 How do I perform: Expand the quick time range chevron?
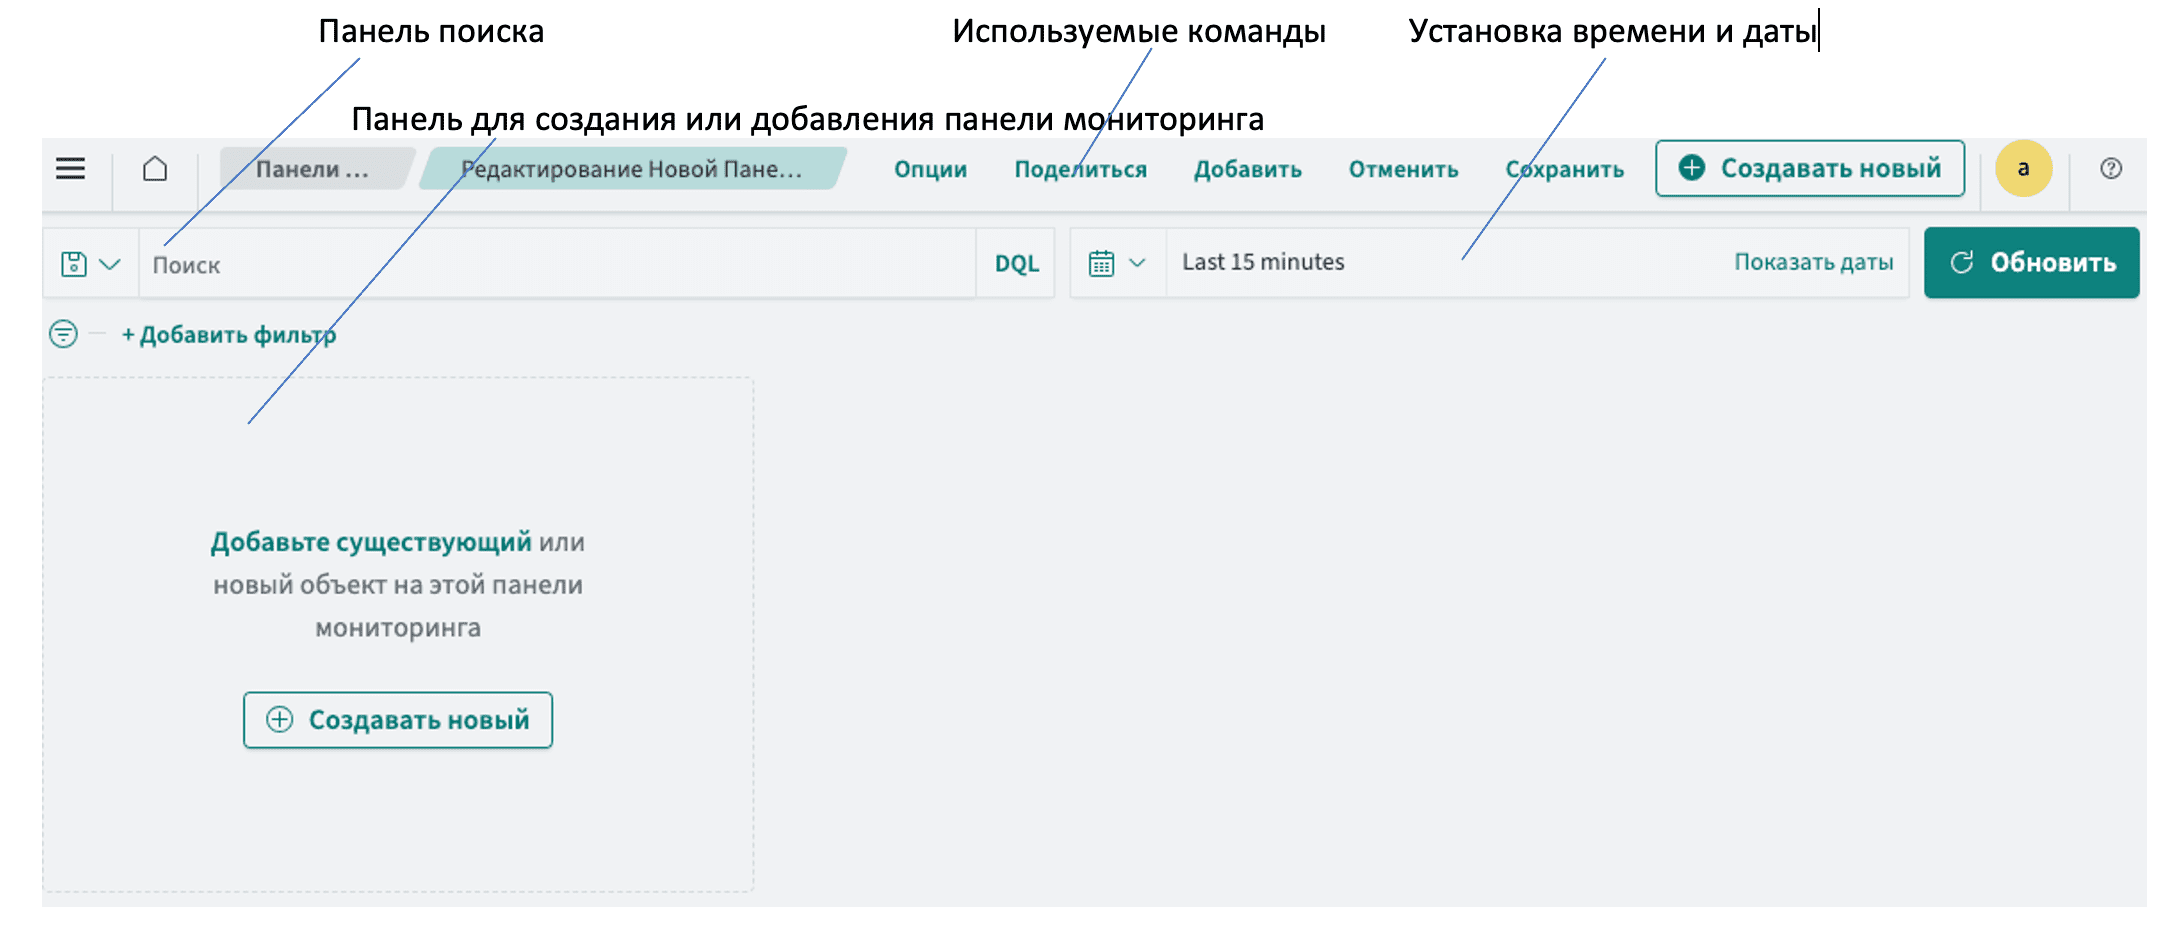coord(1137,263)
